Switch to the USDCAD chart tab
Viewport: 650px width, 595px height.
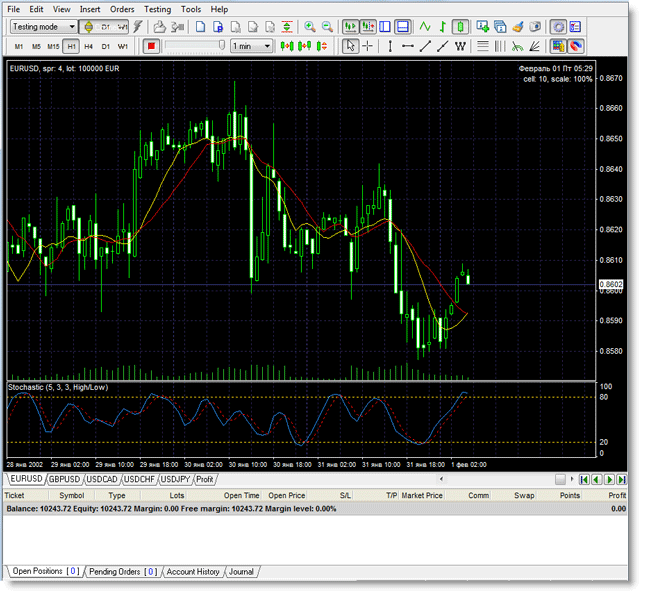(x=102, y=479)
